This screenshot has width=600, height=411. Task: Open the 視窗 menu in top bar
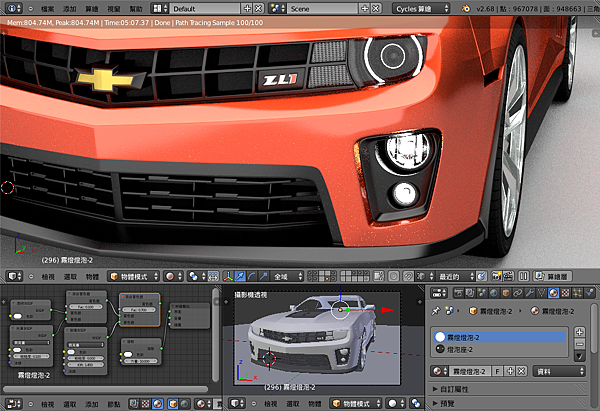[114, 8]
